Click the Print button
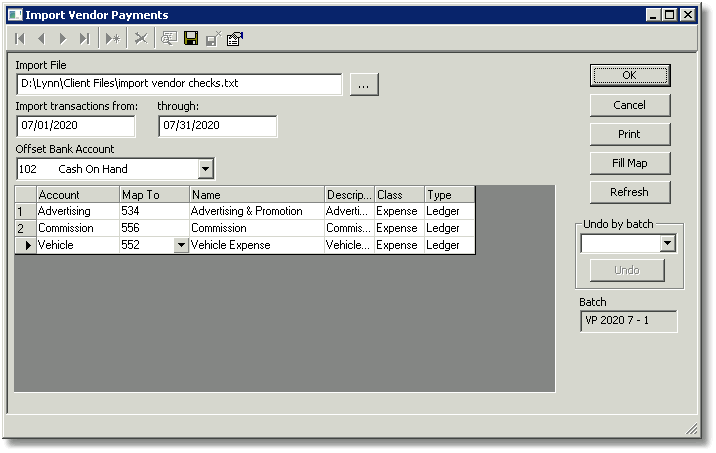This screenshot has width=716, height=453. [x=630, y=134]
